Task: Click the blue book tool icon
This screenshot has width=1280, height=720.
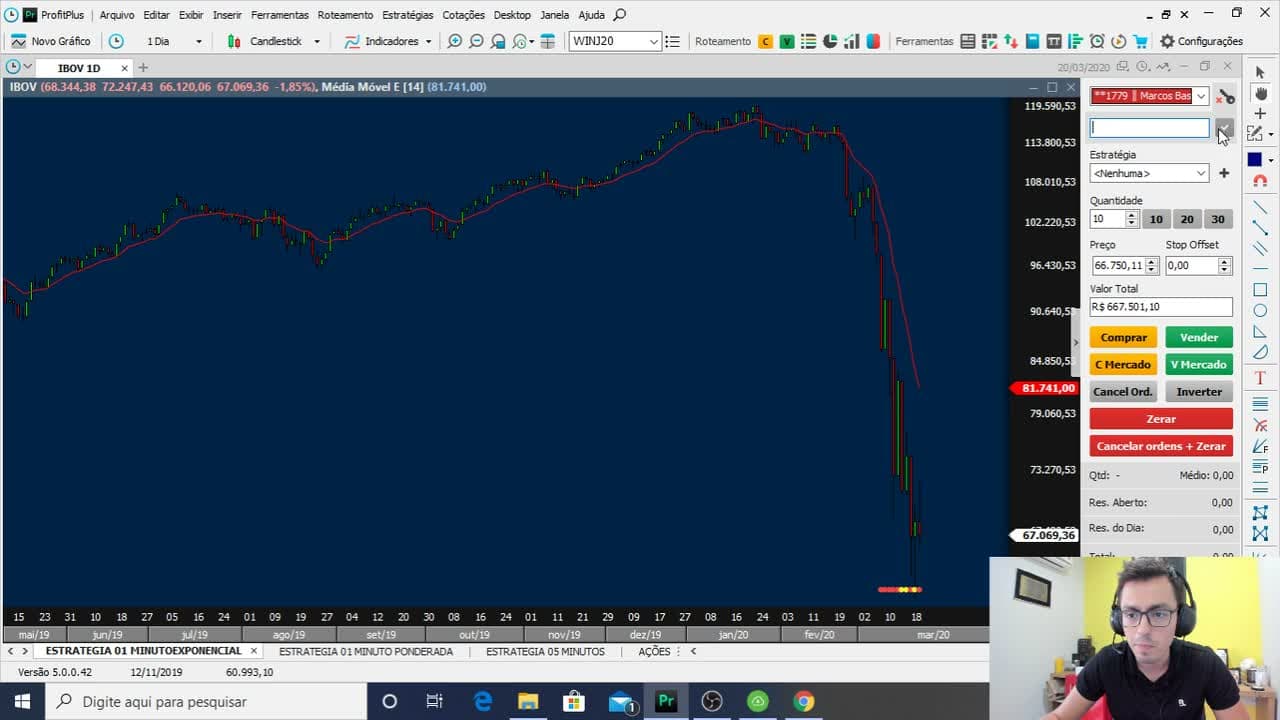Action: click(x=1032, y=41)
